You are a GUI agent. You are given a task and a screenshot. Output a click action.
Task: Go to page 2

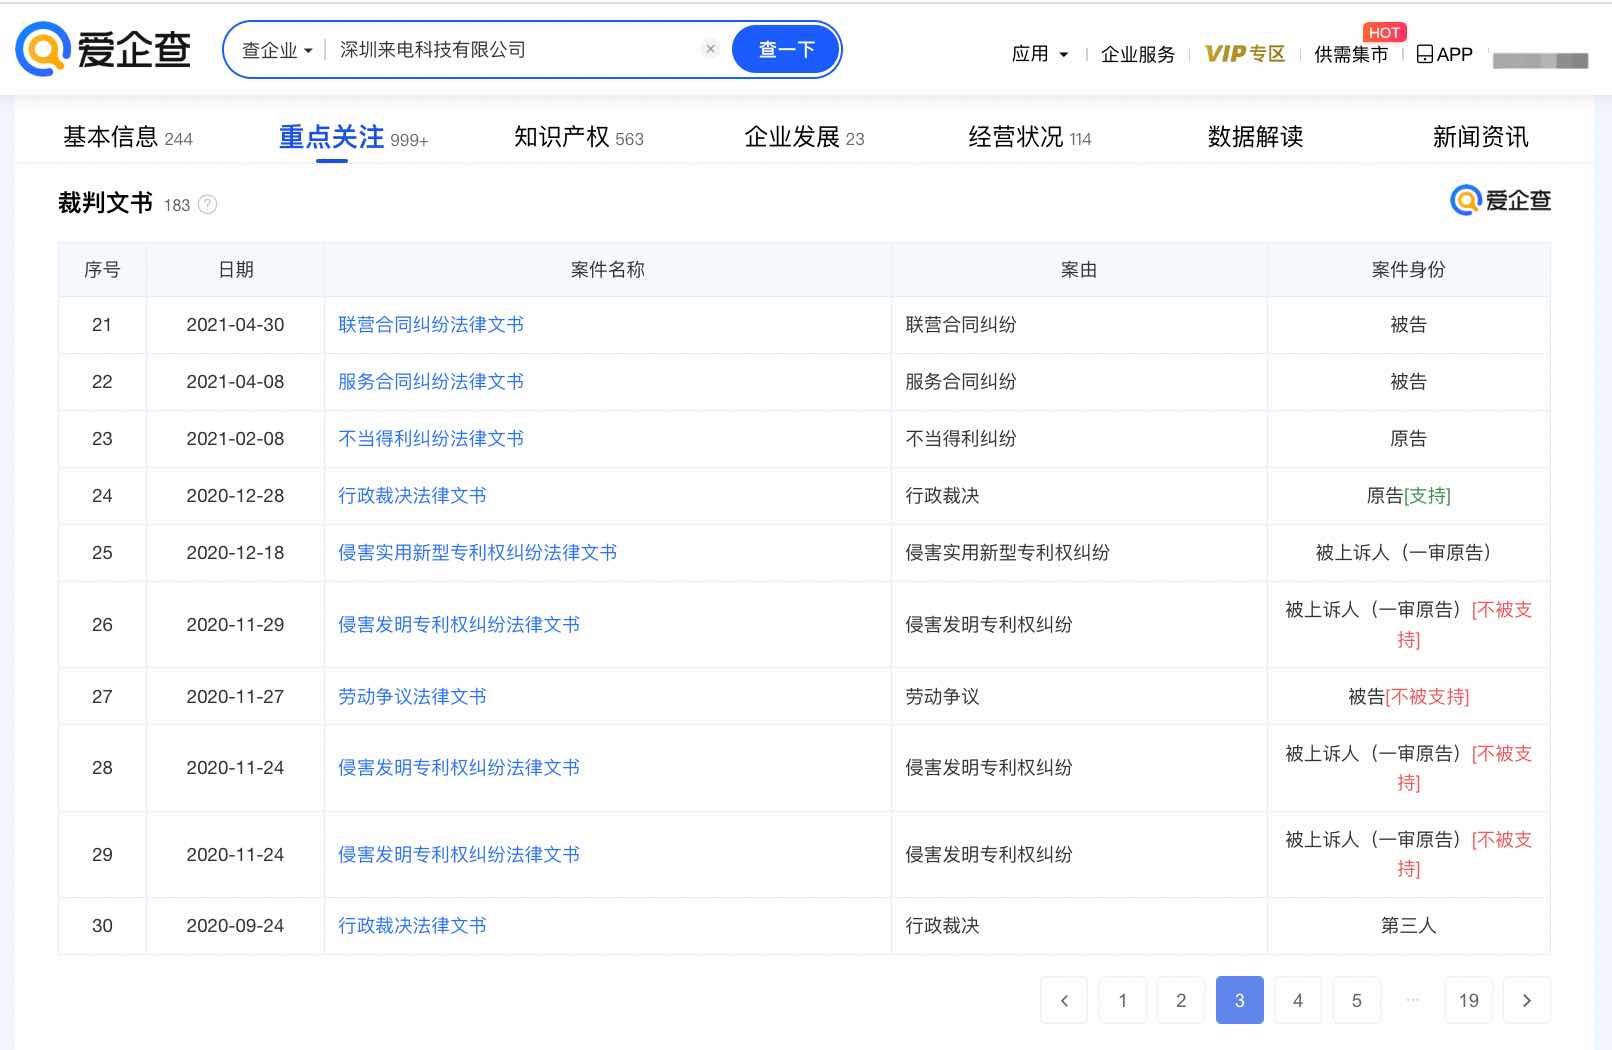(x=1181, y=1000)
